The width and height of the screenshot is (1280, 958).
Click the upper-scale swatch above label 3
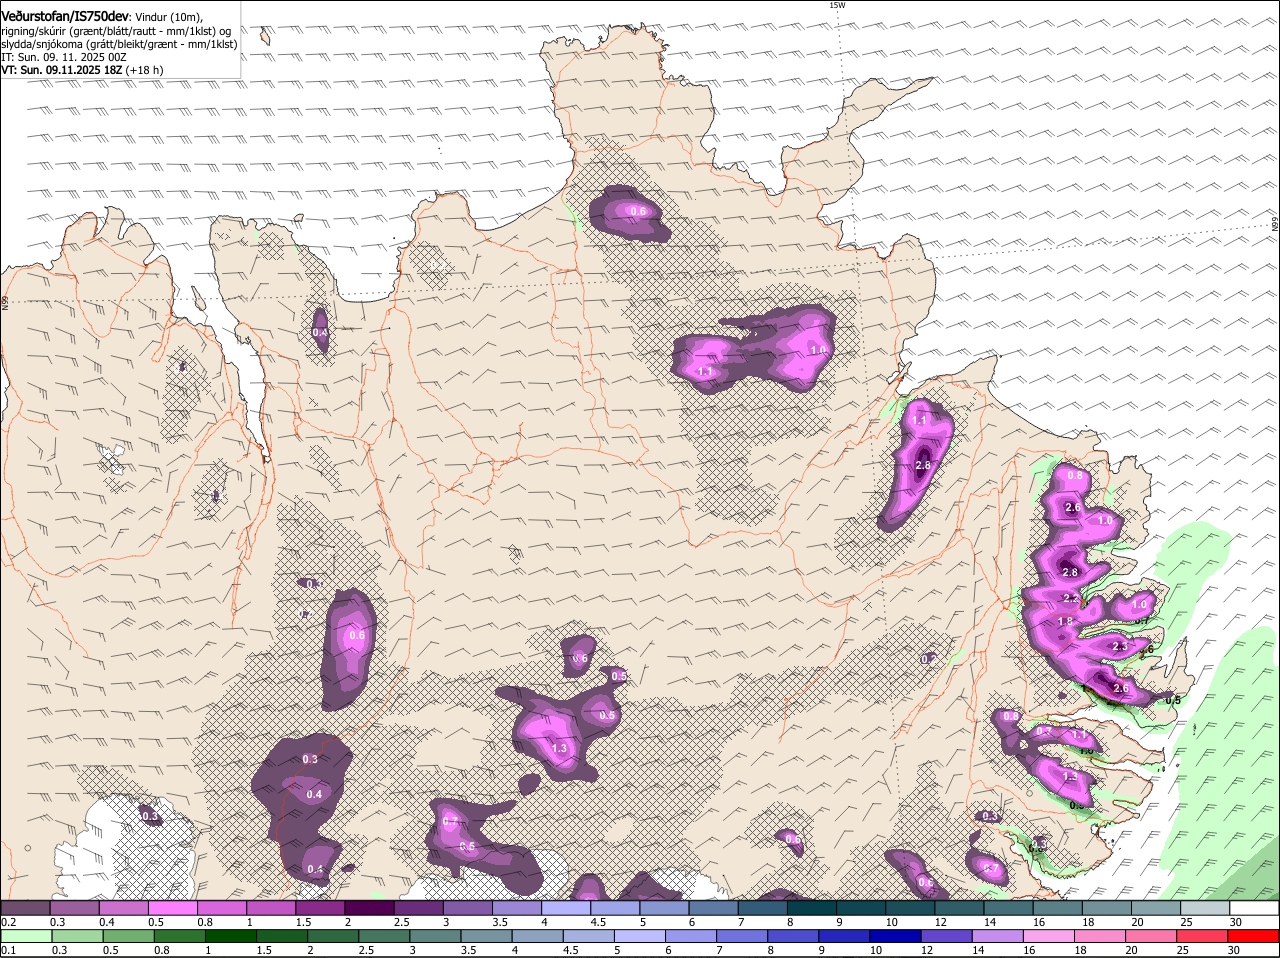pyautogui.click(x=467, y=908)
